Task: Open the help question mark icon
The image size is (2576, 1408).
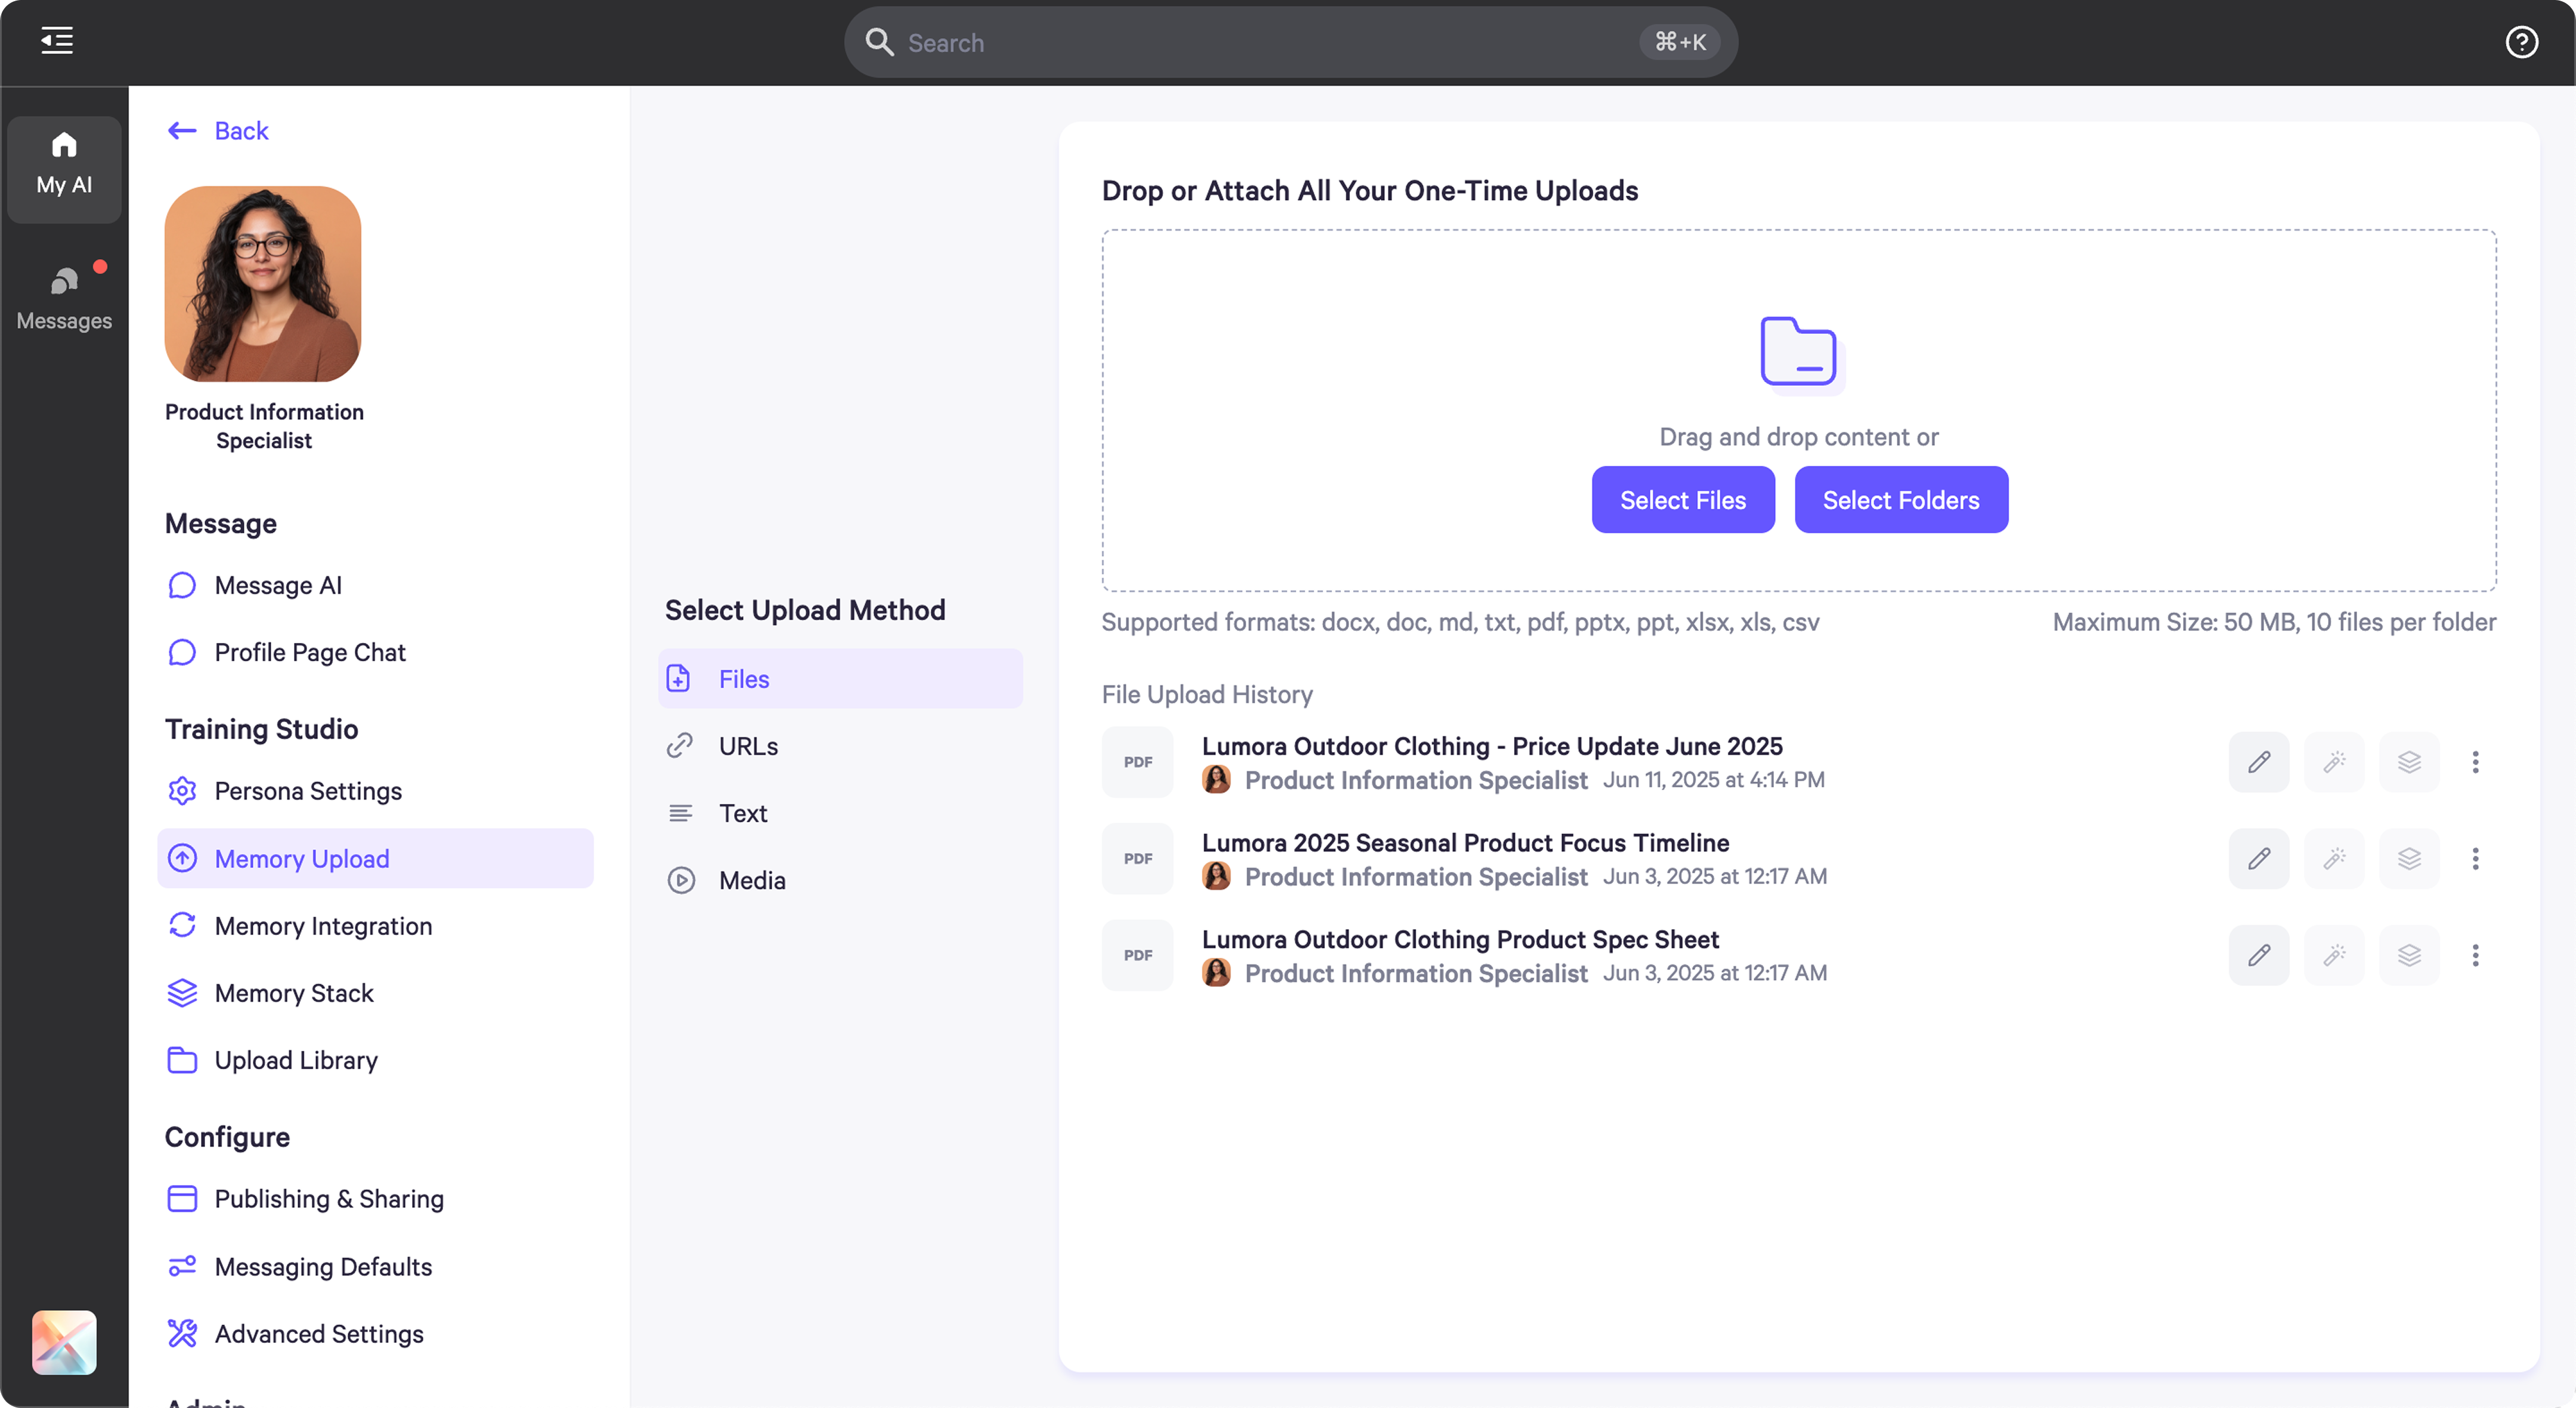Action: tap(2521, 42)
